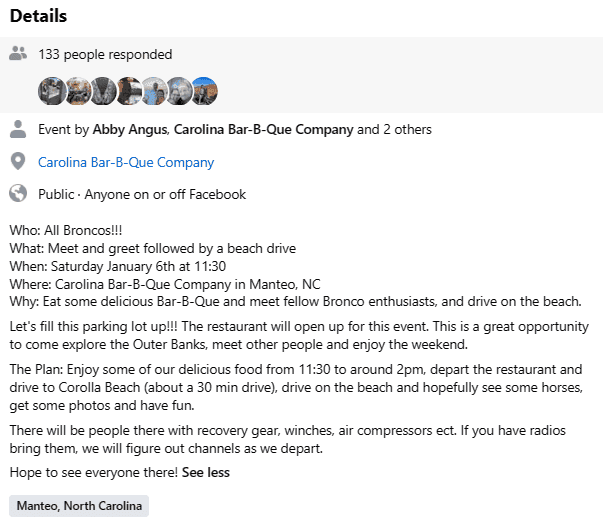Screen dimensions: 603x526
Task: Open the third responder profile picture
Action: tap(104, 91)
